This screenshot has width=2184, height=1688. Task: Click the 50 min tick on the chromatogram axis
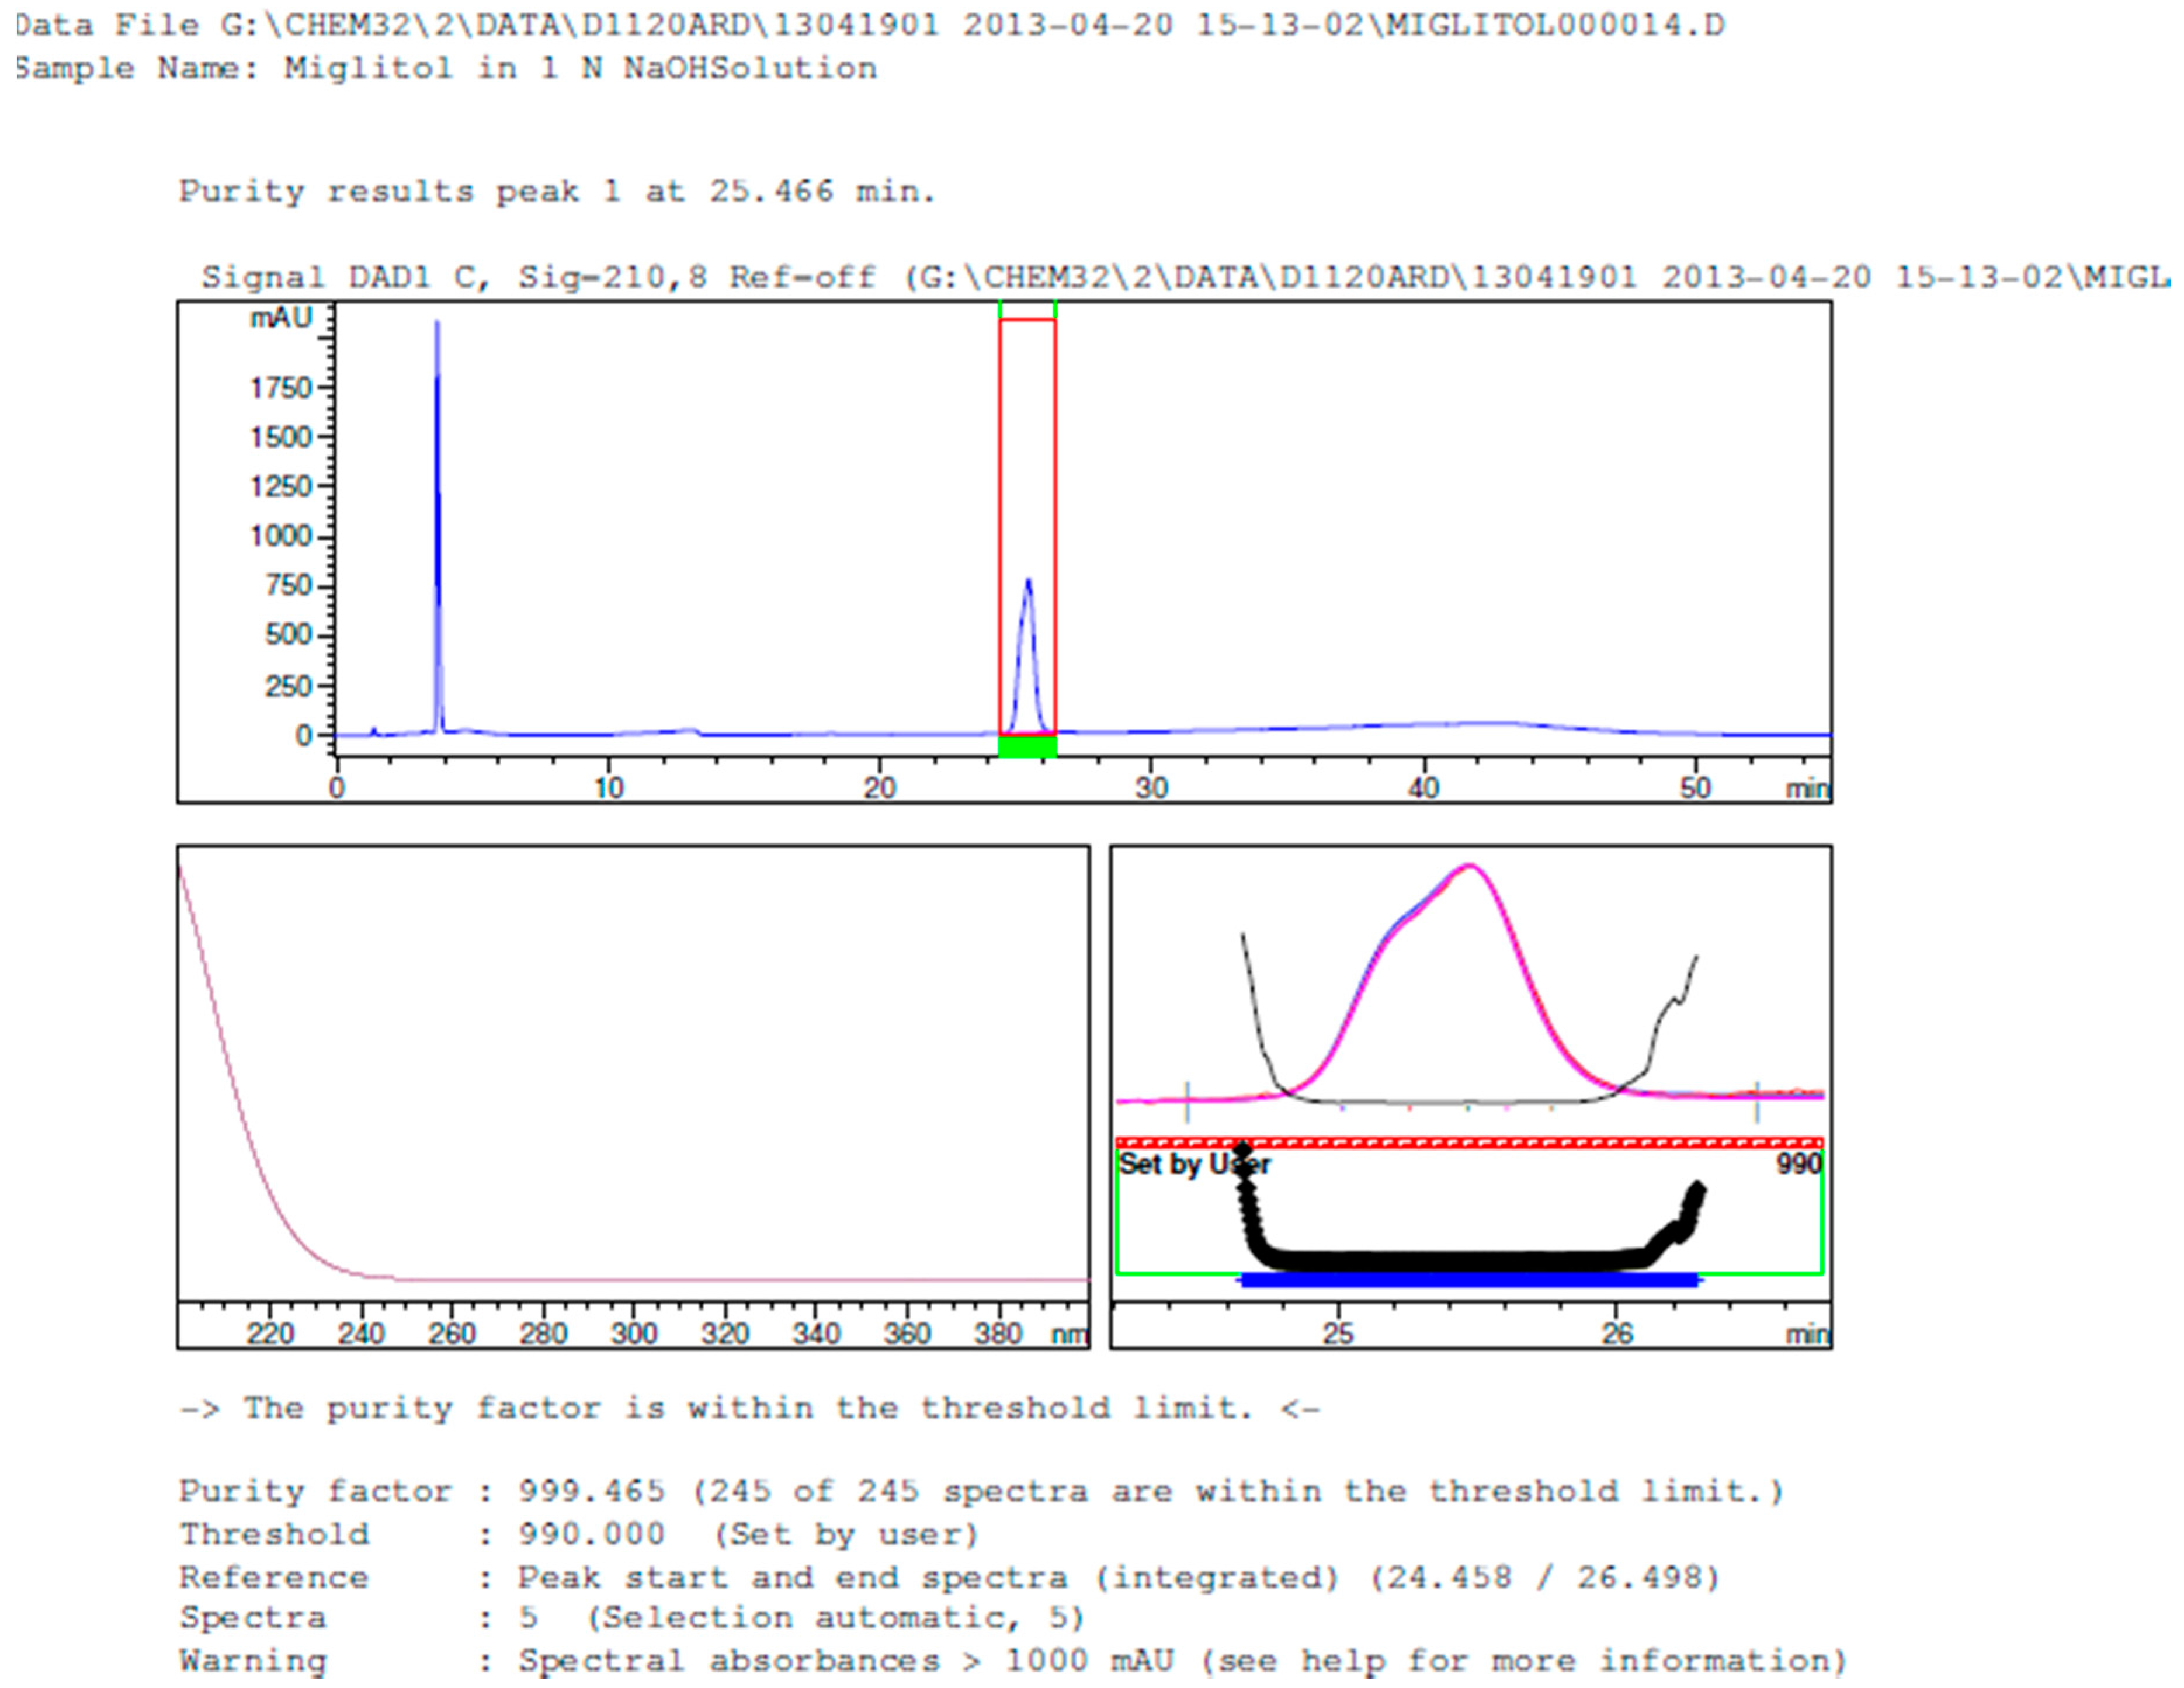tap(1696, 788)
